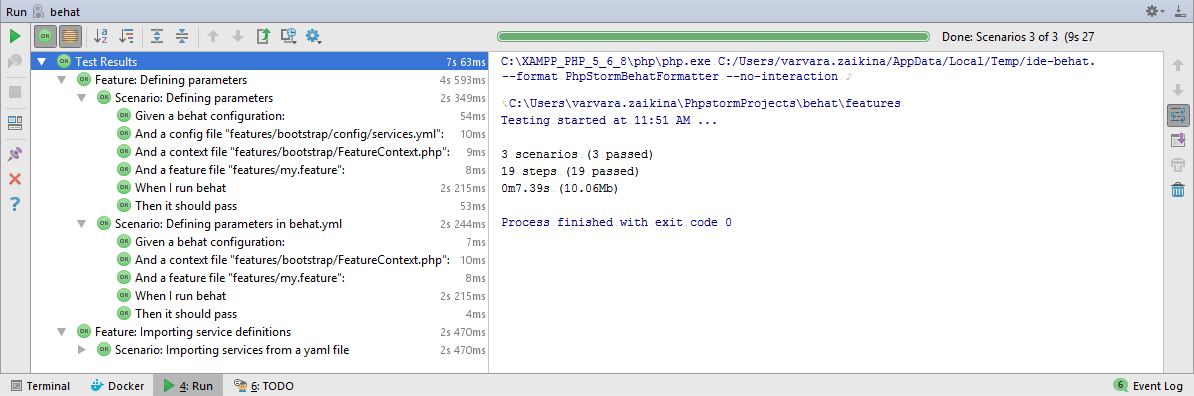The image size is (1194, 396).
Task: Select the Test Results row
Action: pyautogui.click(x=260, y=62)
